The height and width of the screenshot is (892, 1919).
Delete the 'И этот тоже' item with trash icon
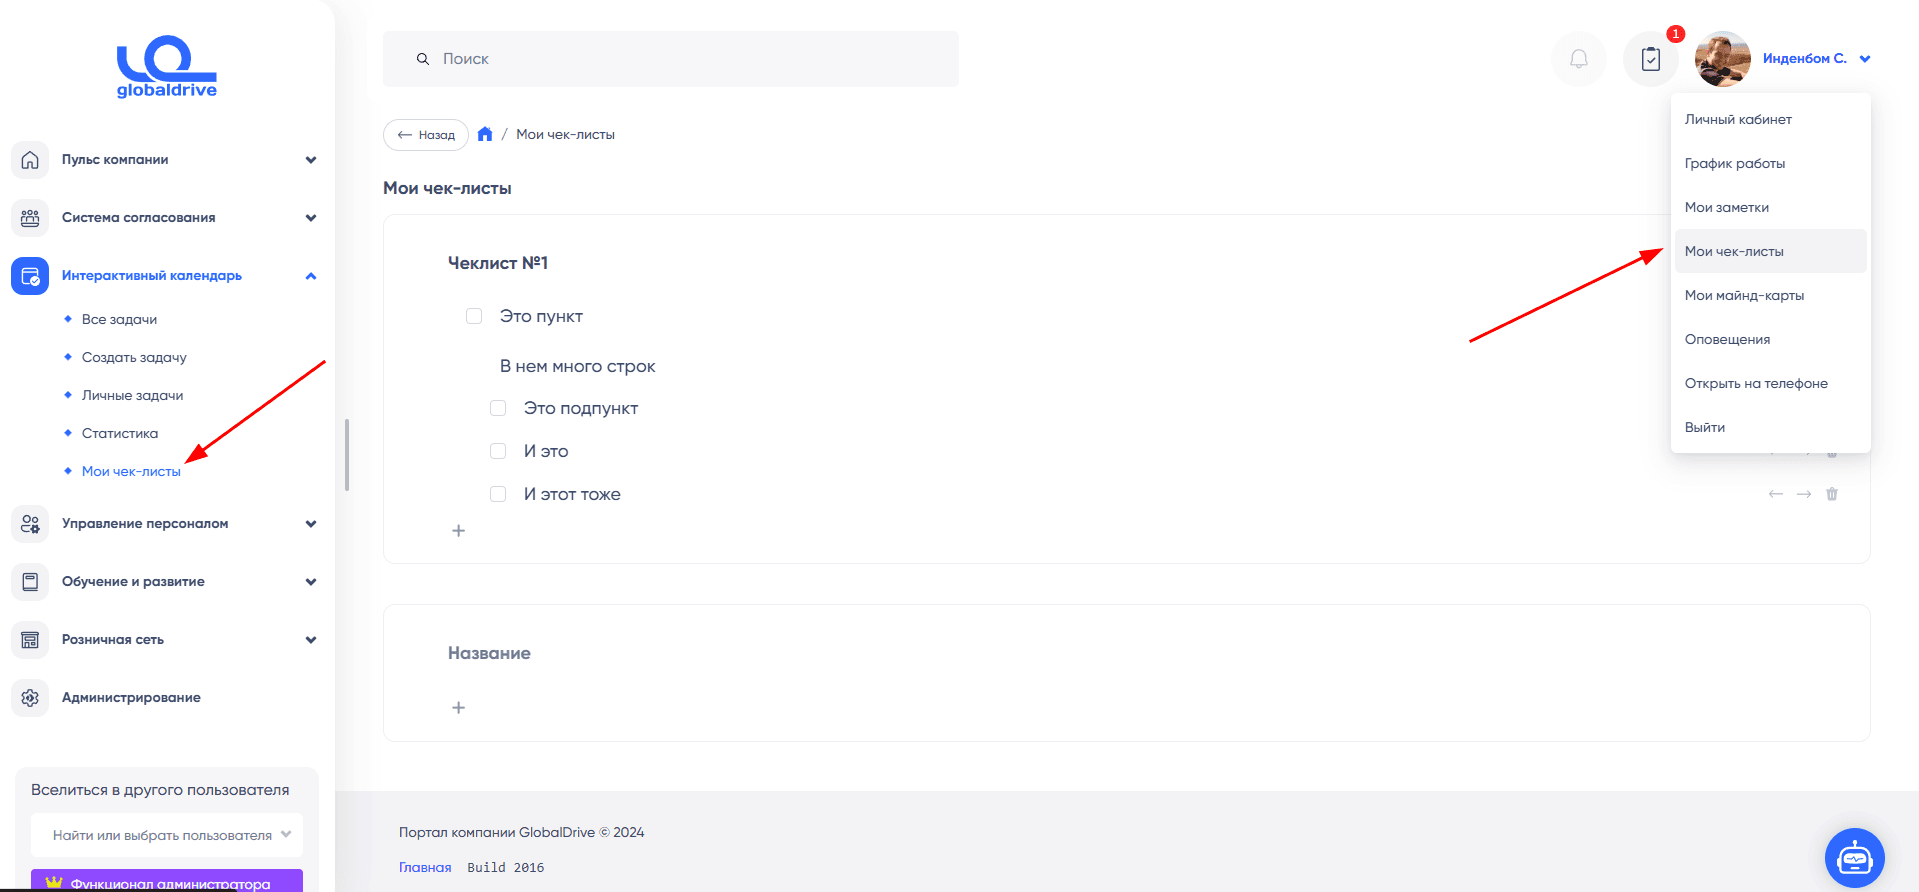click(1832, 494)
